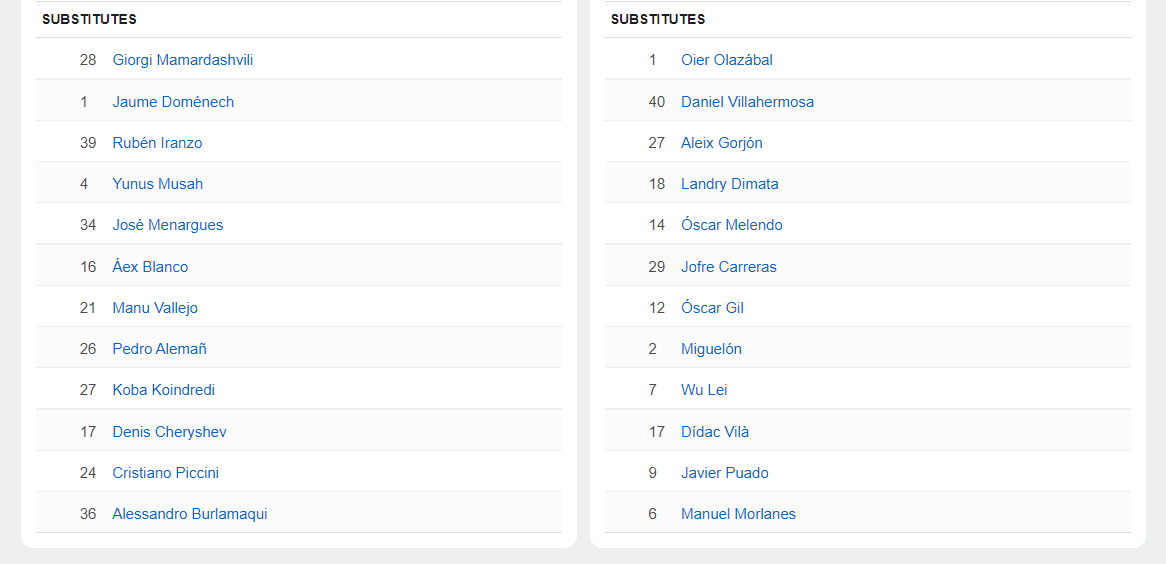The height and width of the screenshot is (564, 1166).
Task: Click the Denis Cheryshev link
Action: 169,432
